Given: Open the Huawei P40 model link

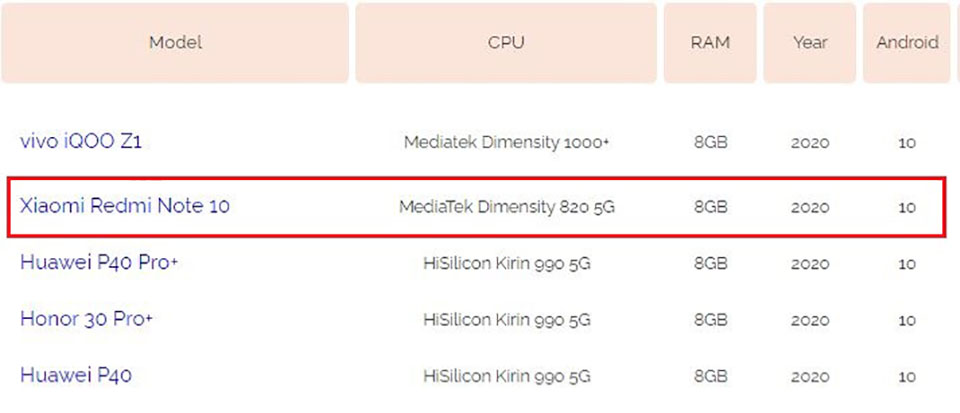Looking at the screenshot, I should 76,374.
